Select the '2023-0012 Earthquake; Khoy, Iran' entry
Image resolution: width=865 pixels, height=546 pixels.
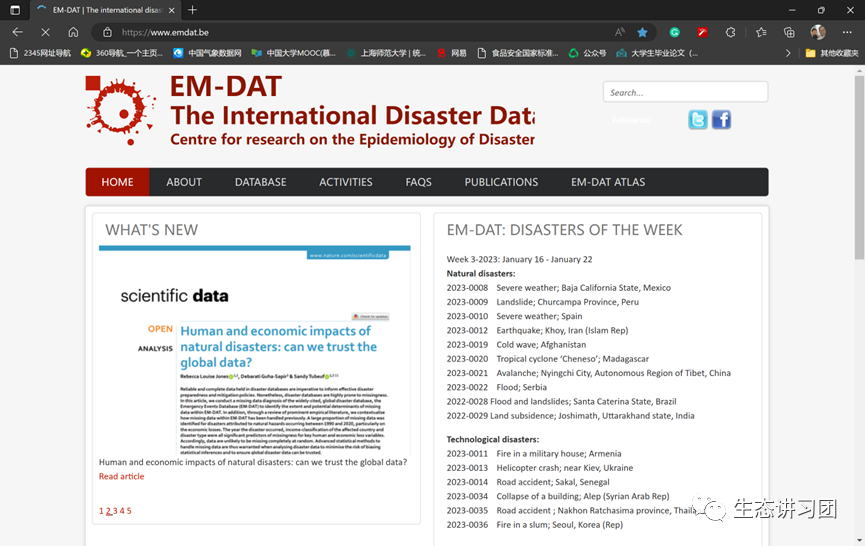537,330
